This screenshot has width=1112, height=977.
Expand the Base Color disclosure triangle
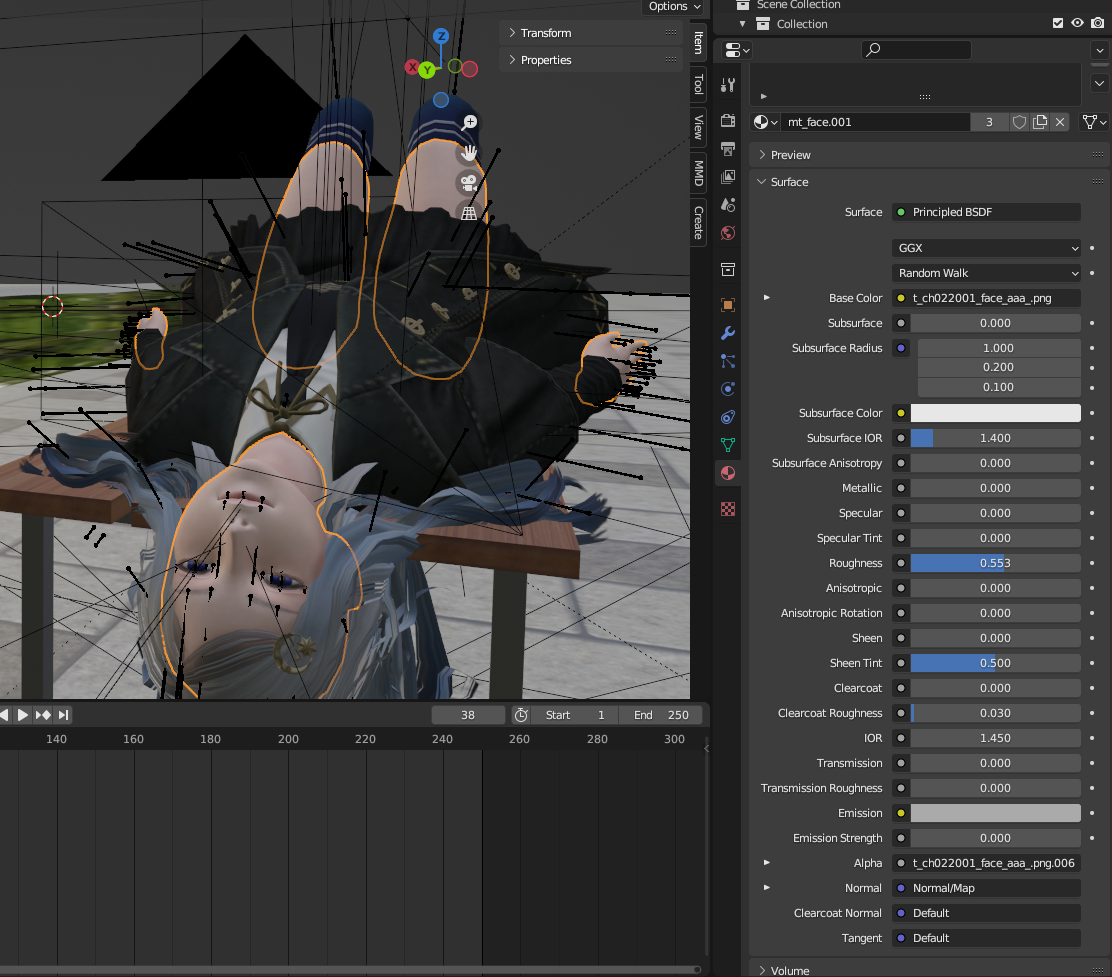pyautogui.click(x=767, y=298)
